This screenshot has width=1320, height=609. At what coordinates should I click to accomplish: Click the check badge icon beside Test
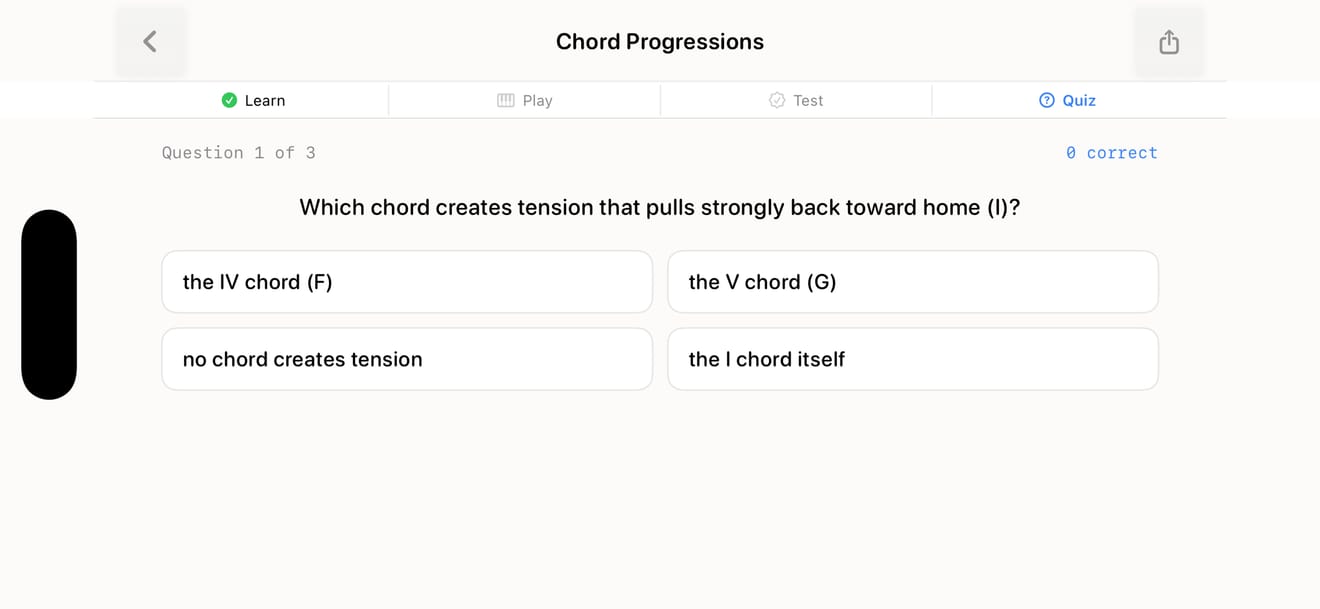click(x=777, y=100)
